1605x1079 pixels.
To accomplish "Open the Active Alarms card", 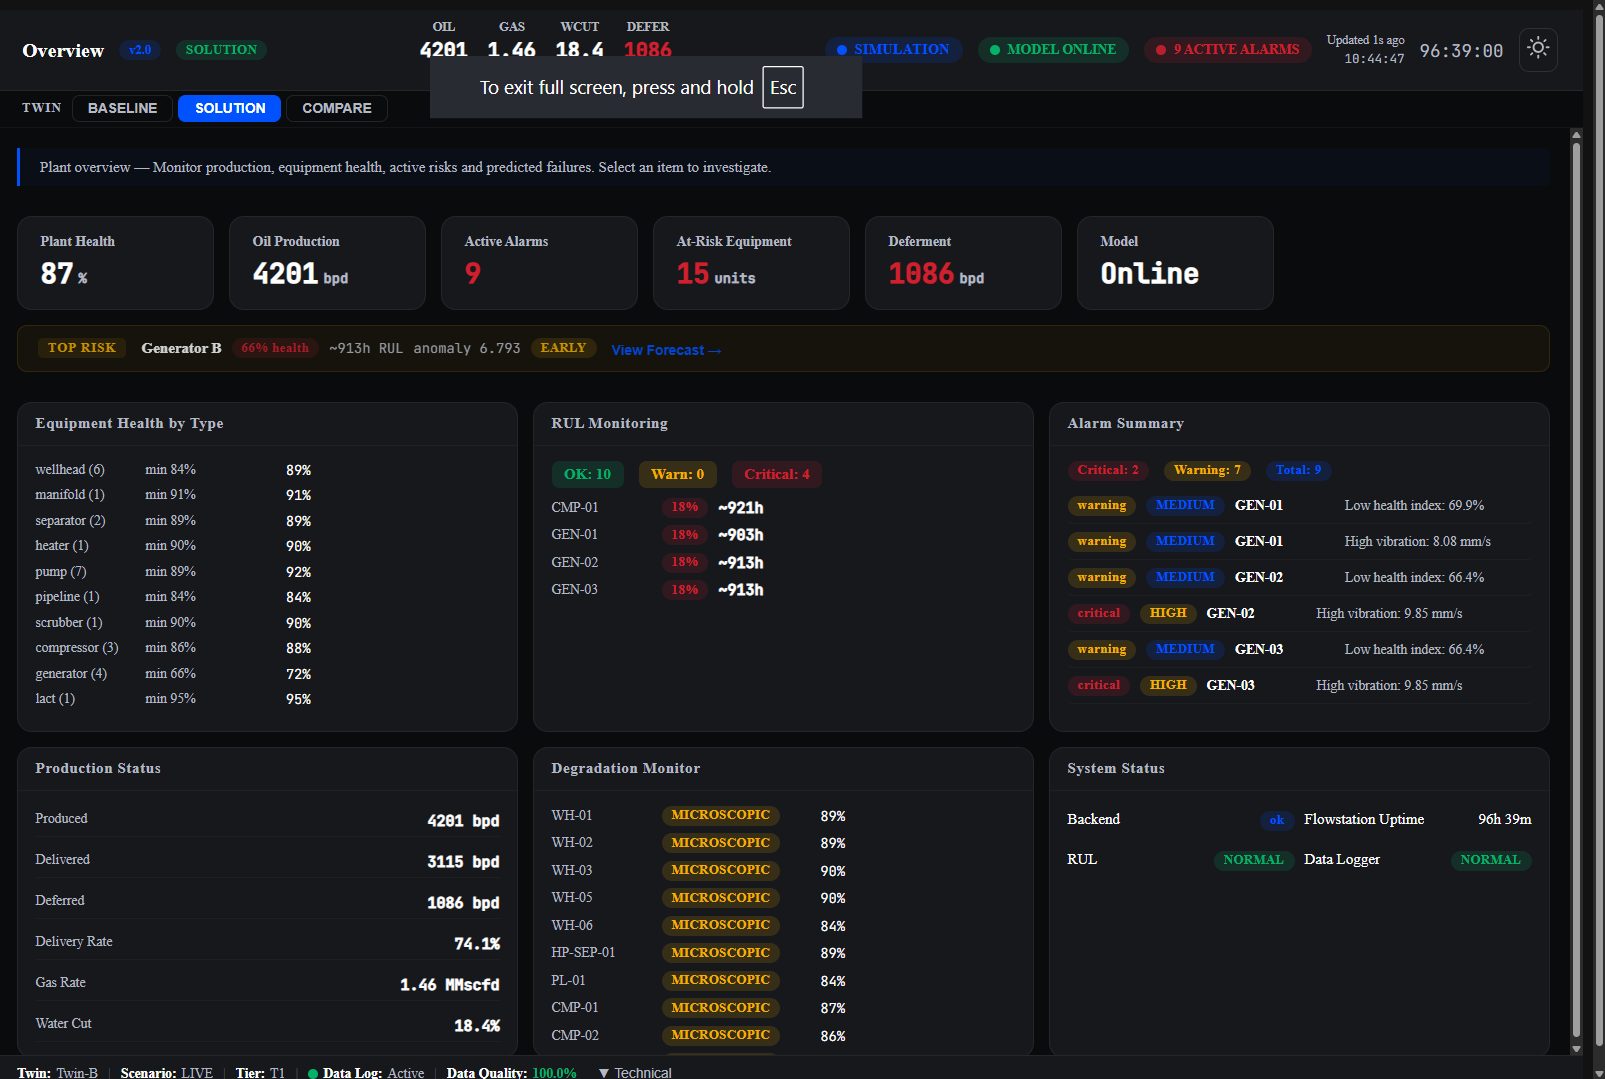I will pyautogui.click(x=539, y=263).
